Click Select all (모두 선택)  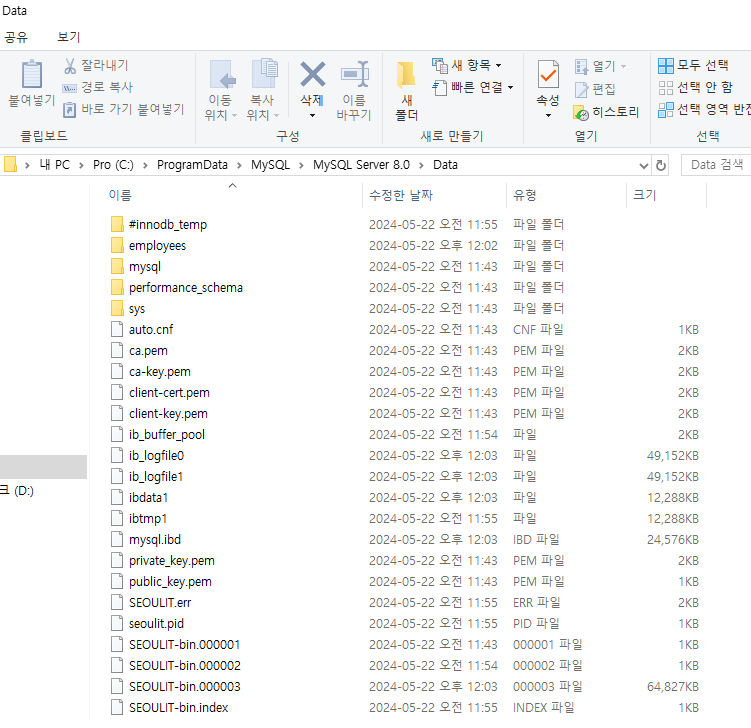(693, 66)
